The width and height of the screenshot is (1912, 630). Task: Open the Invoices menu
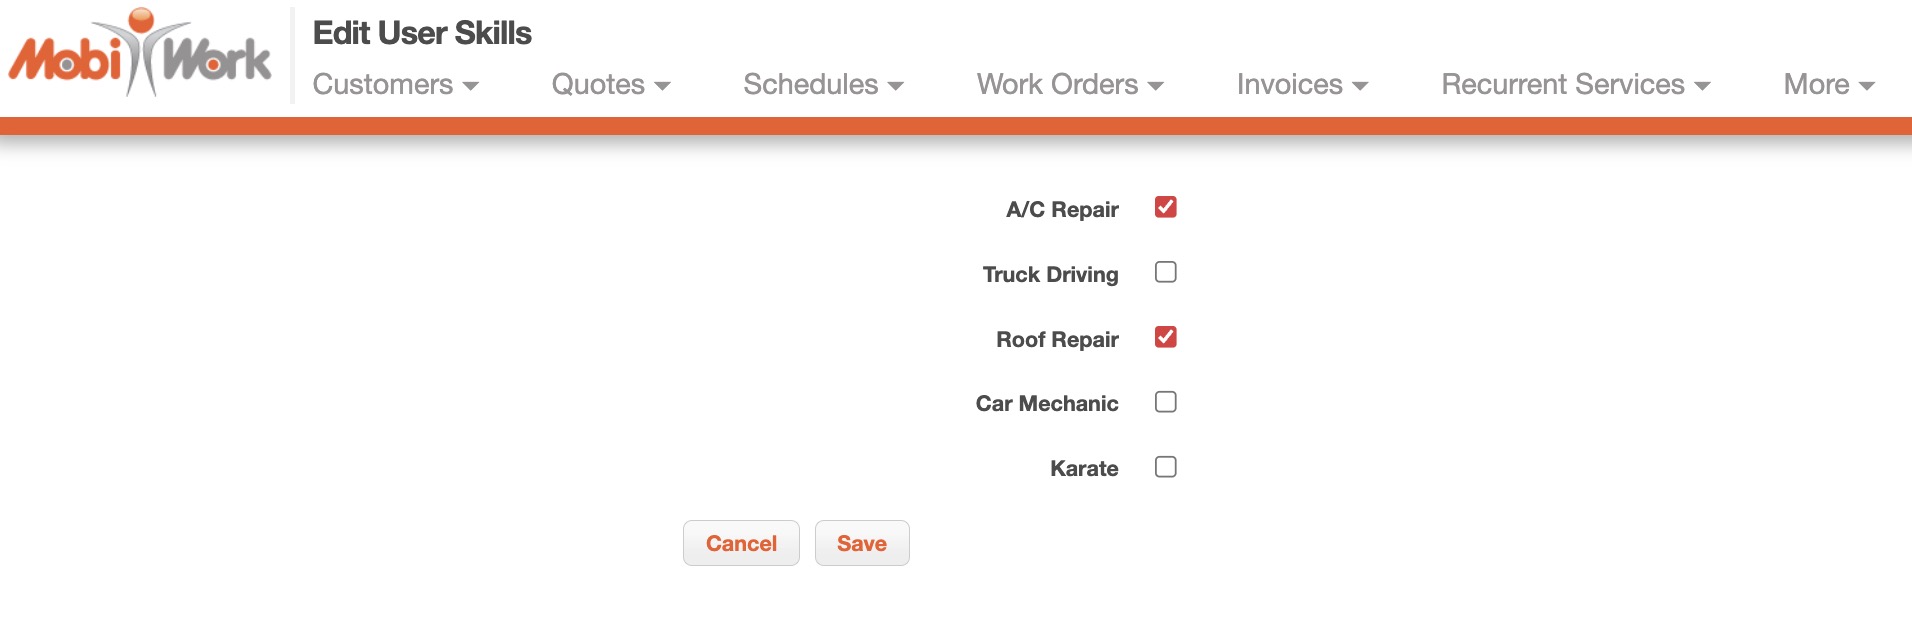[1301, 85]
